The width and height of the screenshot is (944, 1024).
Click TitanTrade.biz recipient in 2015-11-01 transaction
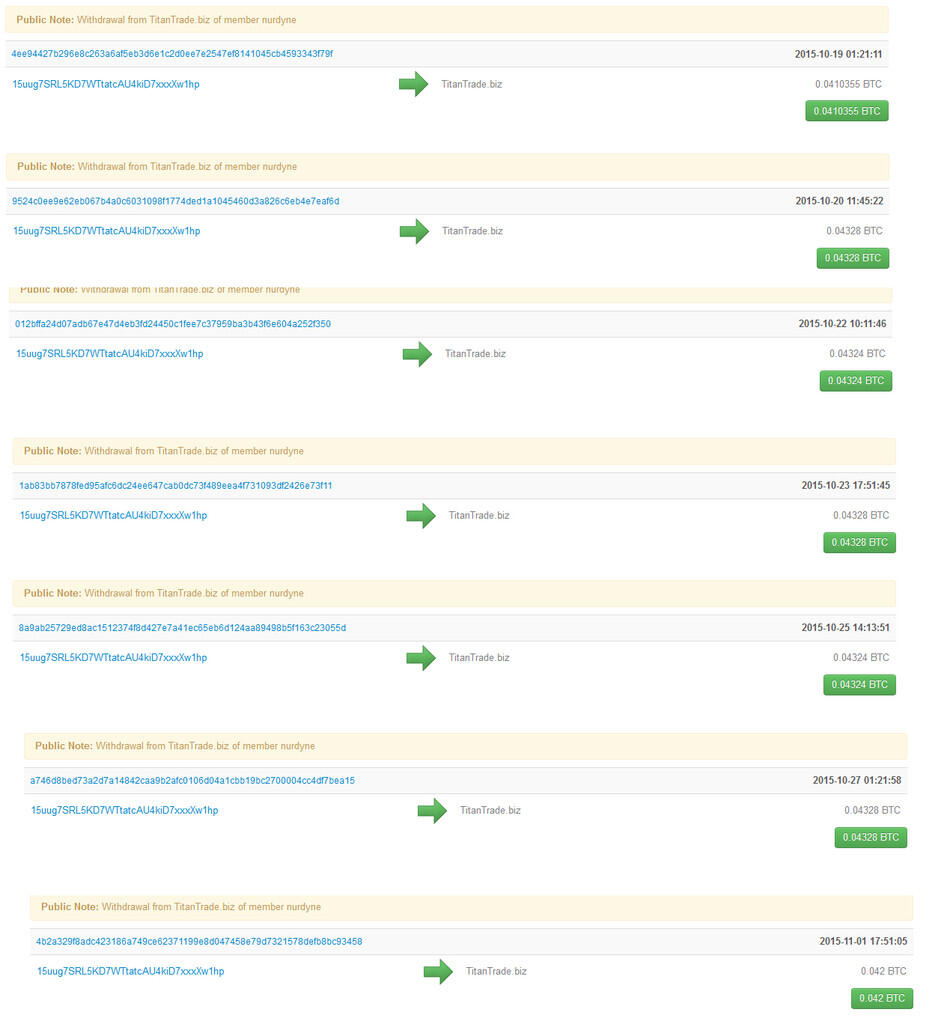click(496, 971)
